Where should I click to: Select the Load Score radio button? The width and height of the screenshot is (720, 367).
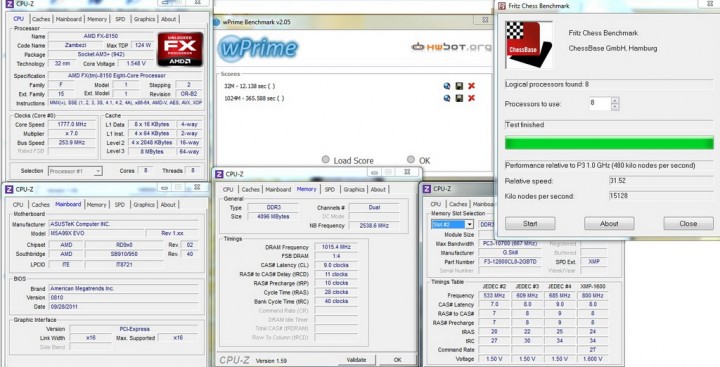pos(326,159)
